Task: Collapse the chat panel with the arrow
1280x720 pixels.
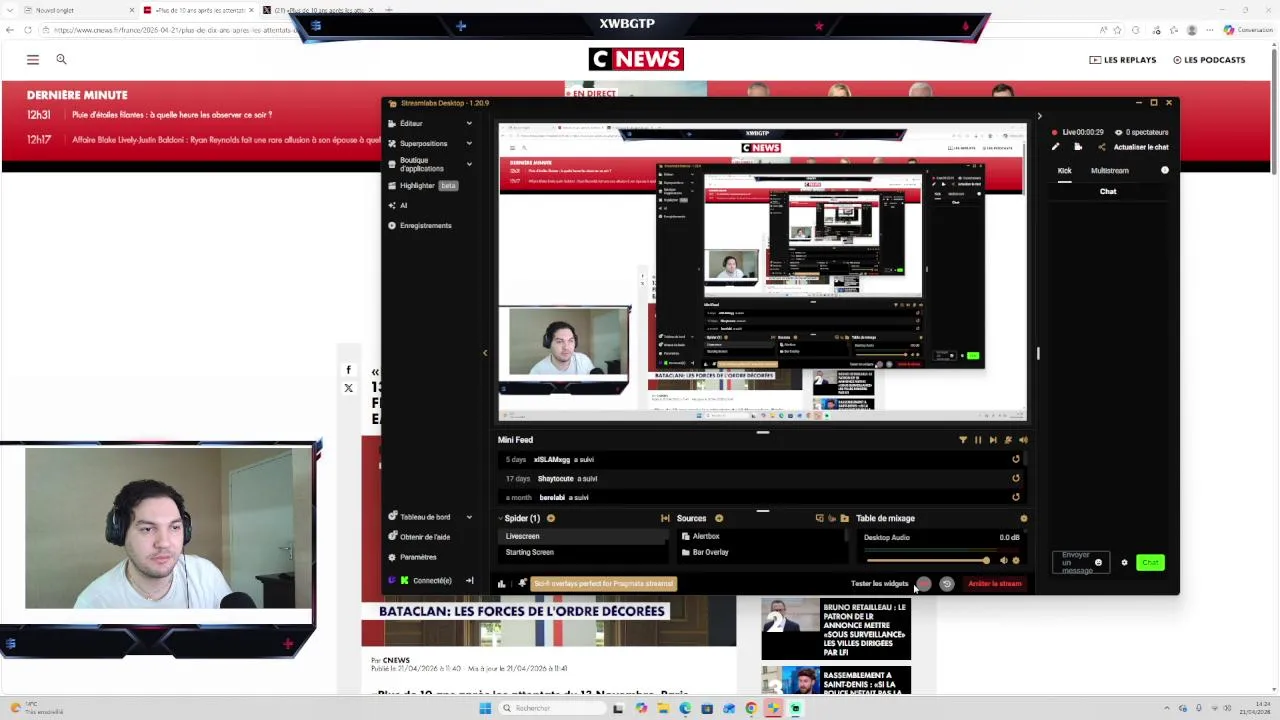Action: (1039, 116)
